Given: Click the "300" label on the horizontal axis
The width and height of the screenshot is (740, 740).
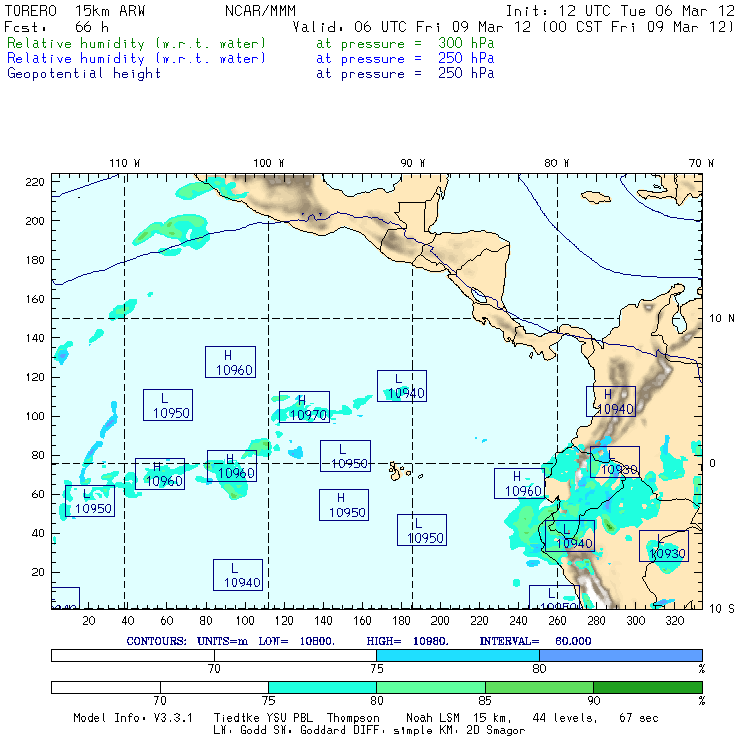Looking at the screenshot, I should click(636, 621).
